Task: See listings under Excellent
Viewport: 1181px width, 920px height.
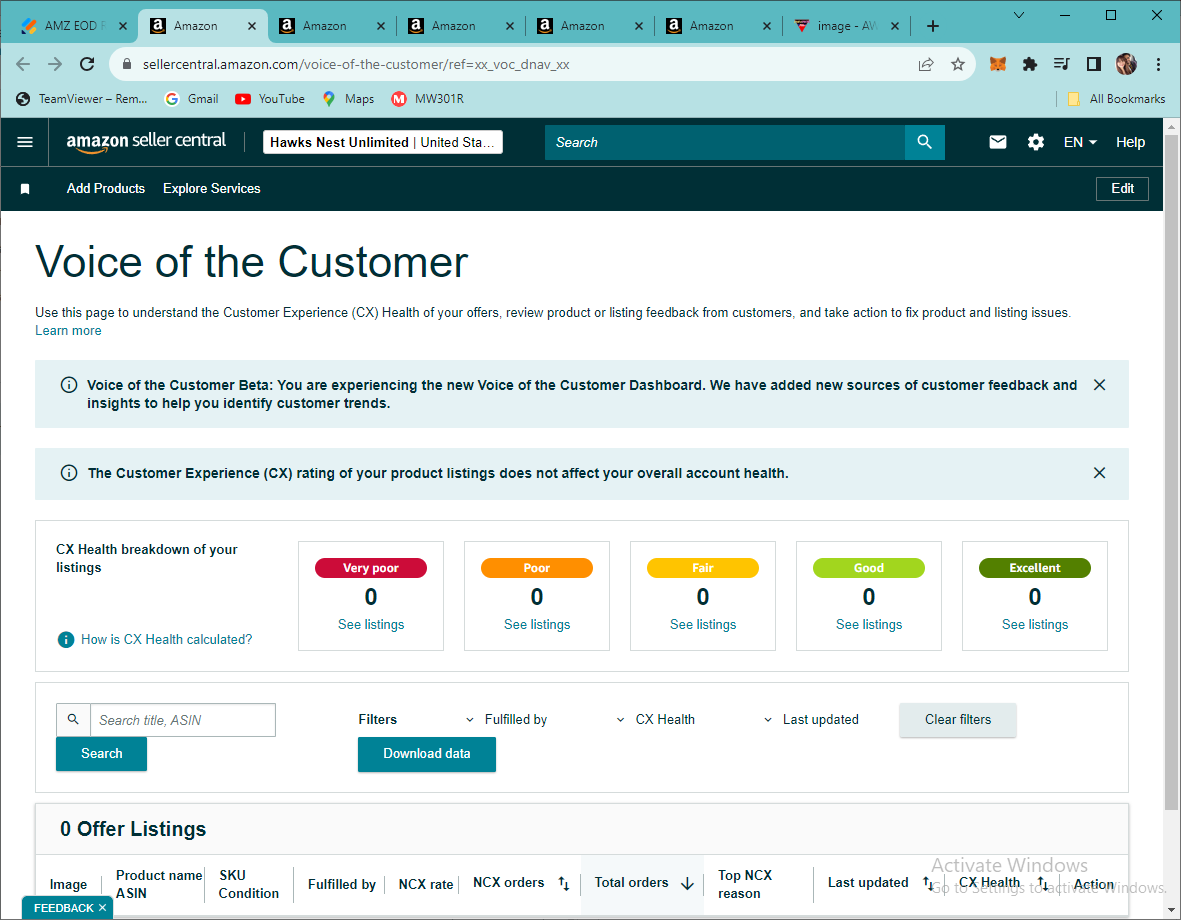Action: (1035, 624)
